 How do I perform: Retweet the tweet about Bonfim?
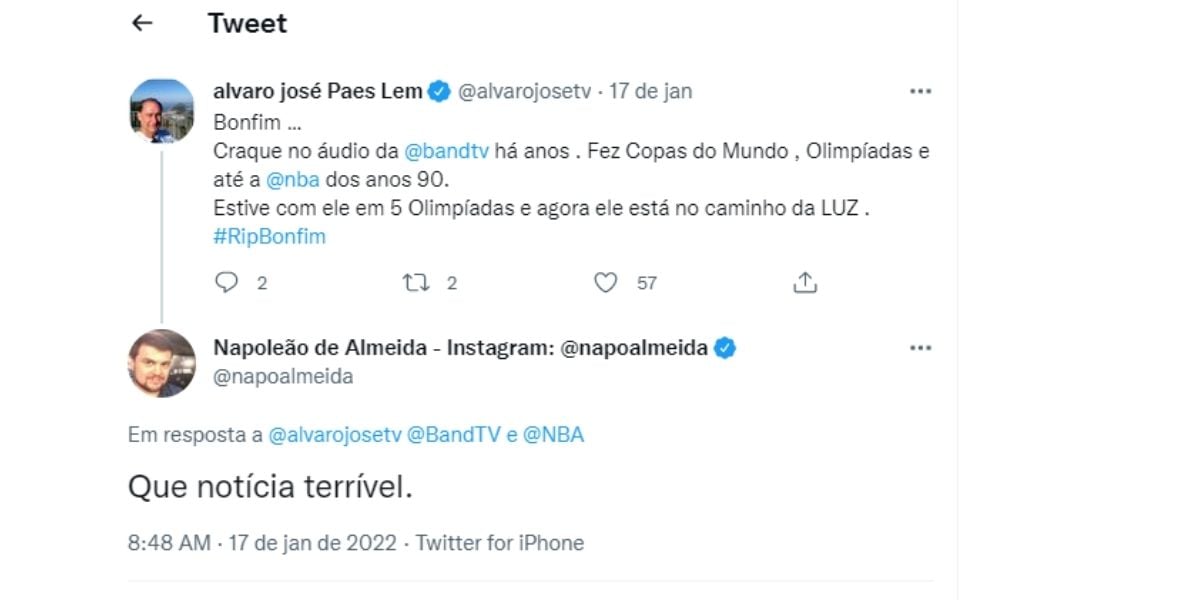(x=416, y=284)
